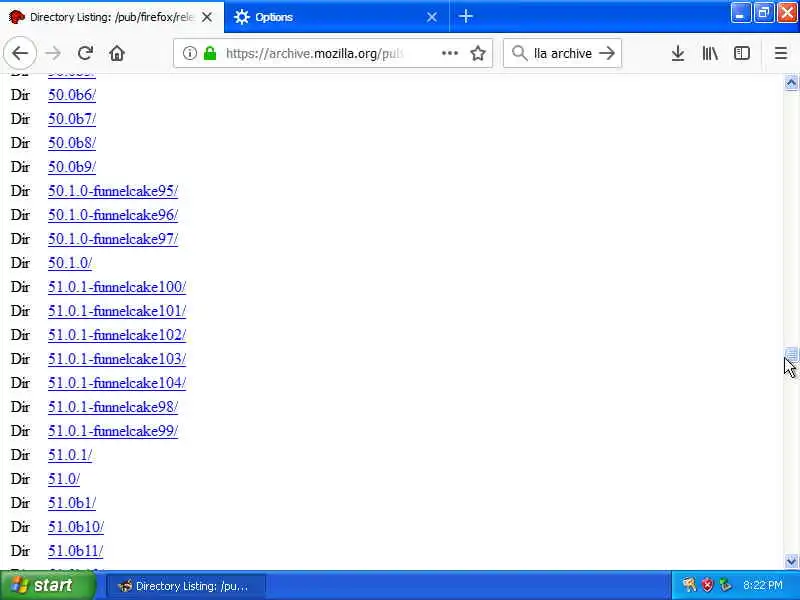800x600 pixels.
Task: Submit search with the arrow button
Action: click(607, 53)
